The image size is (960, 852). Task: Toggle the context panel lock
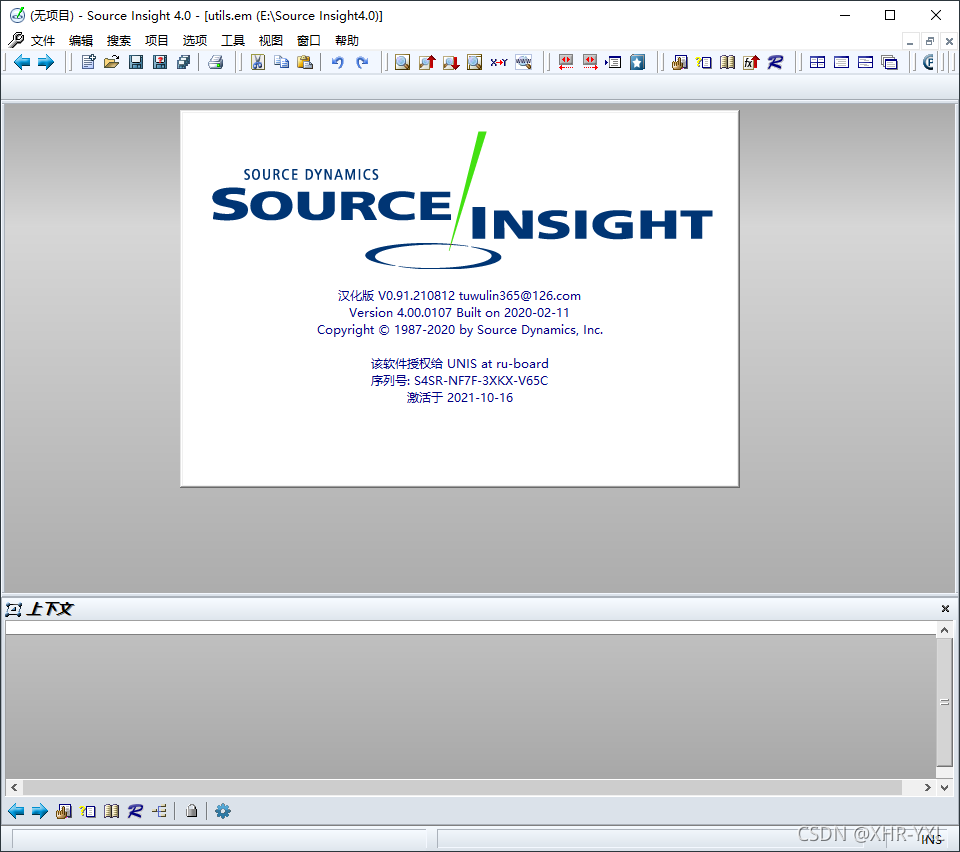[192, 811]
